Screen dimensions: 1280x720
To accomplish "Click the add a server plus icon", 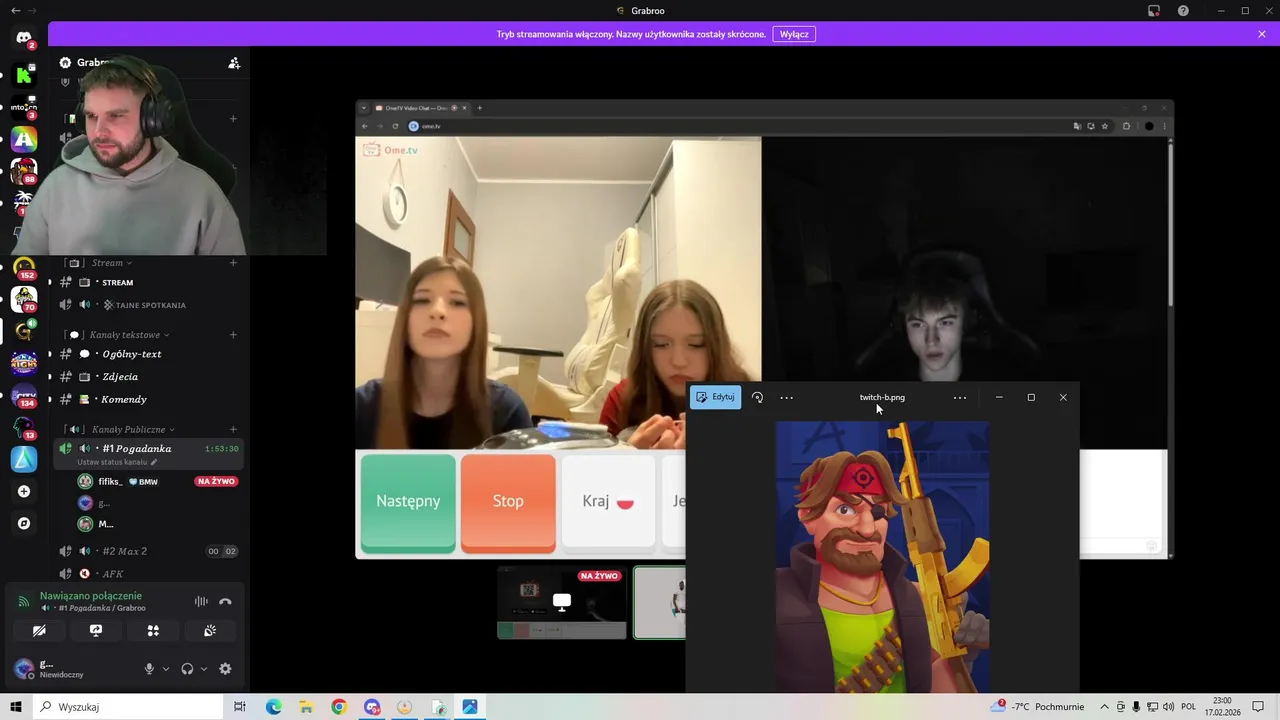I will point(24,491).
